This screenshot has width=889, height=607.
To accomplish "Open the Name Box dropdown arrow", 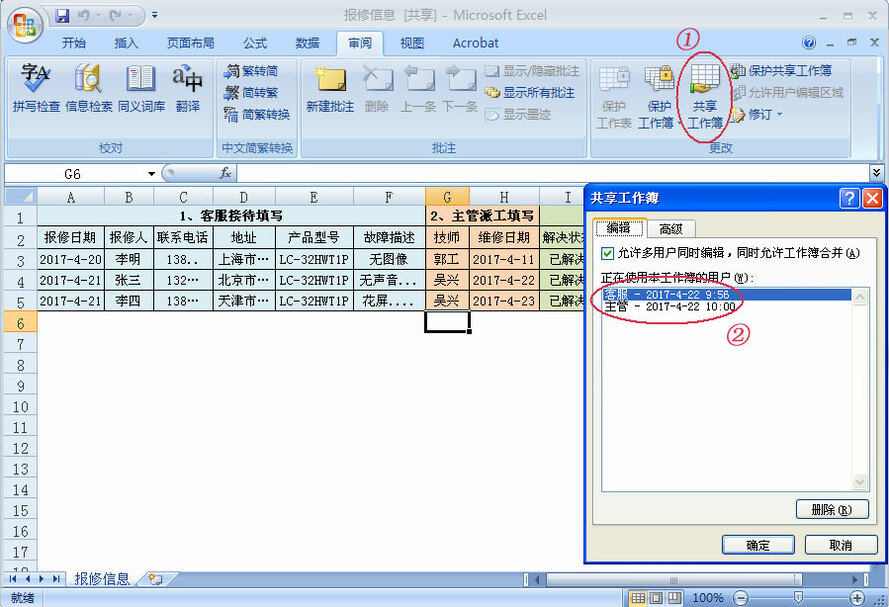I will tap(151, 174).
